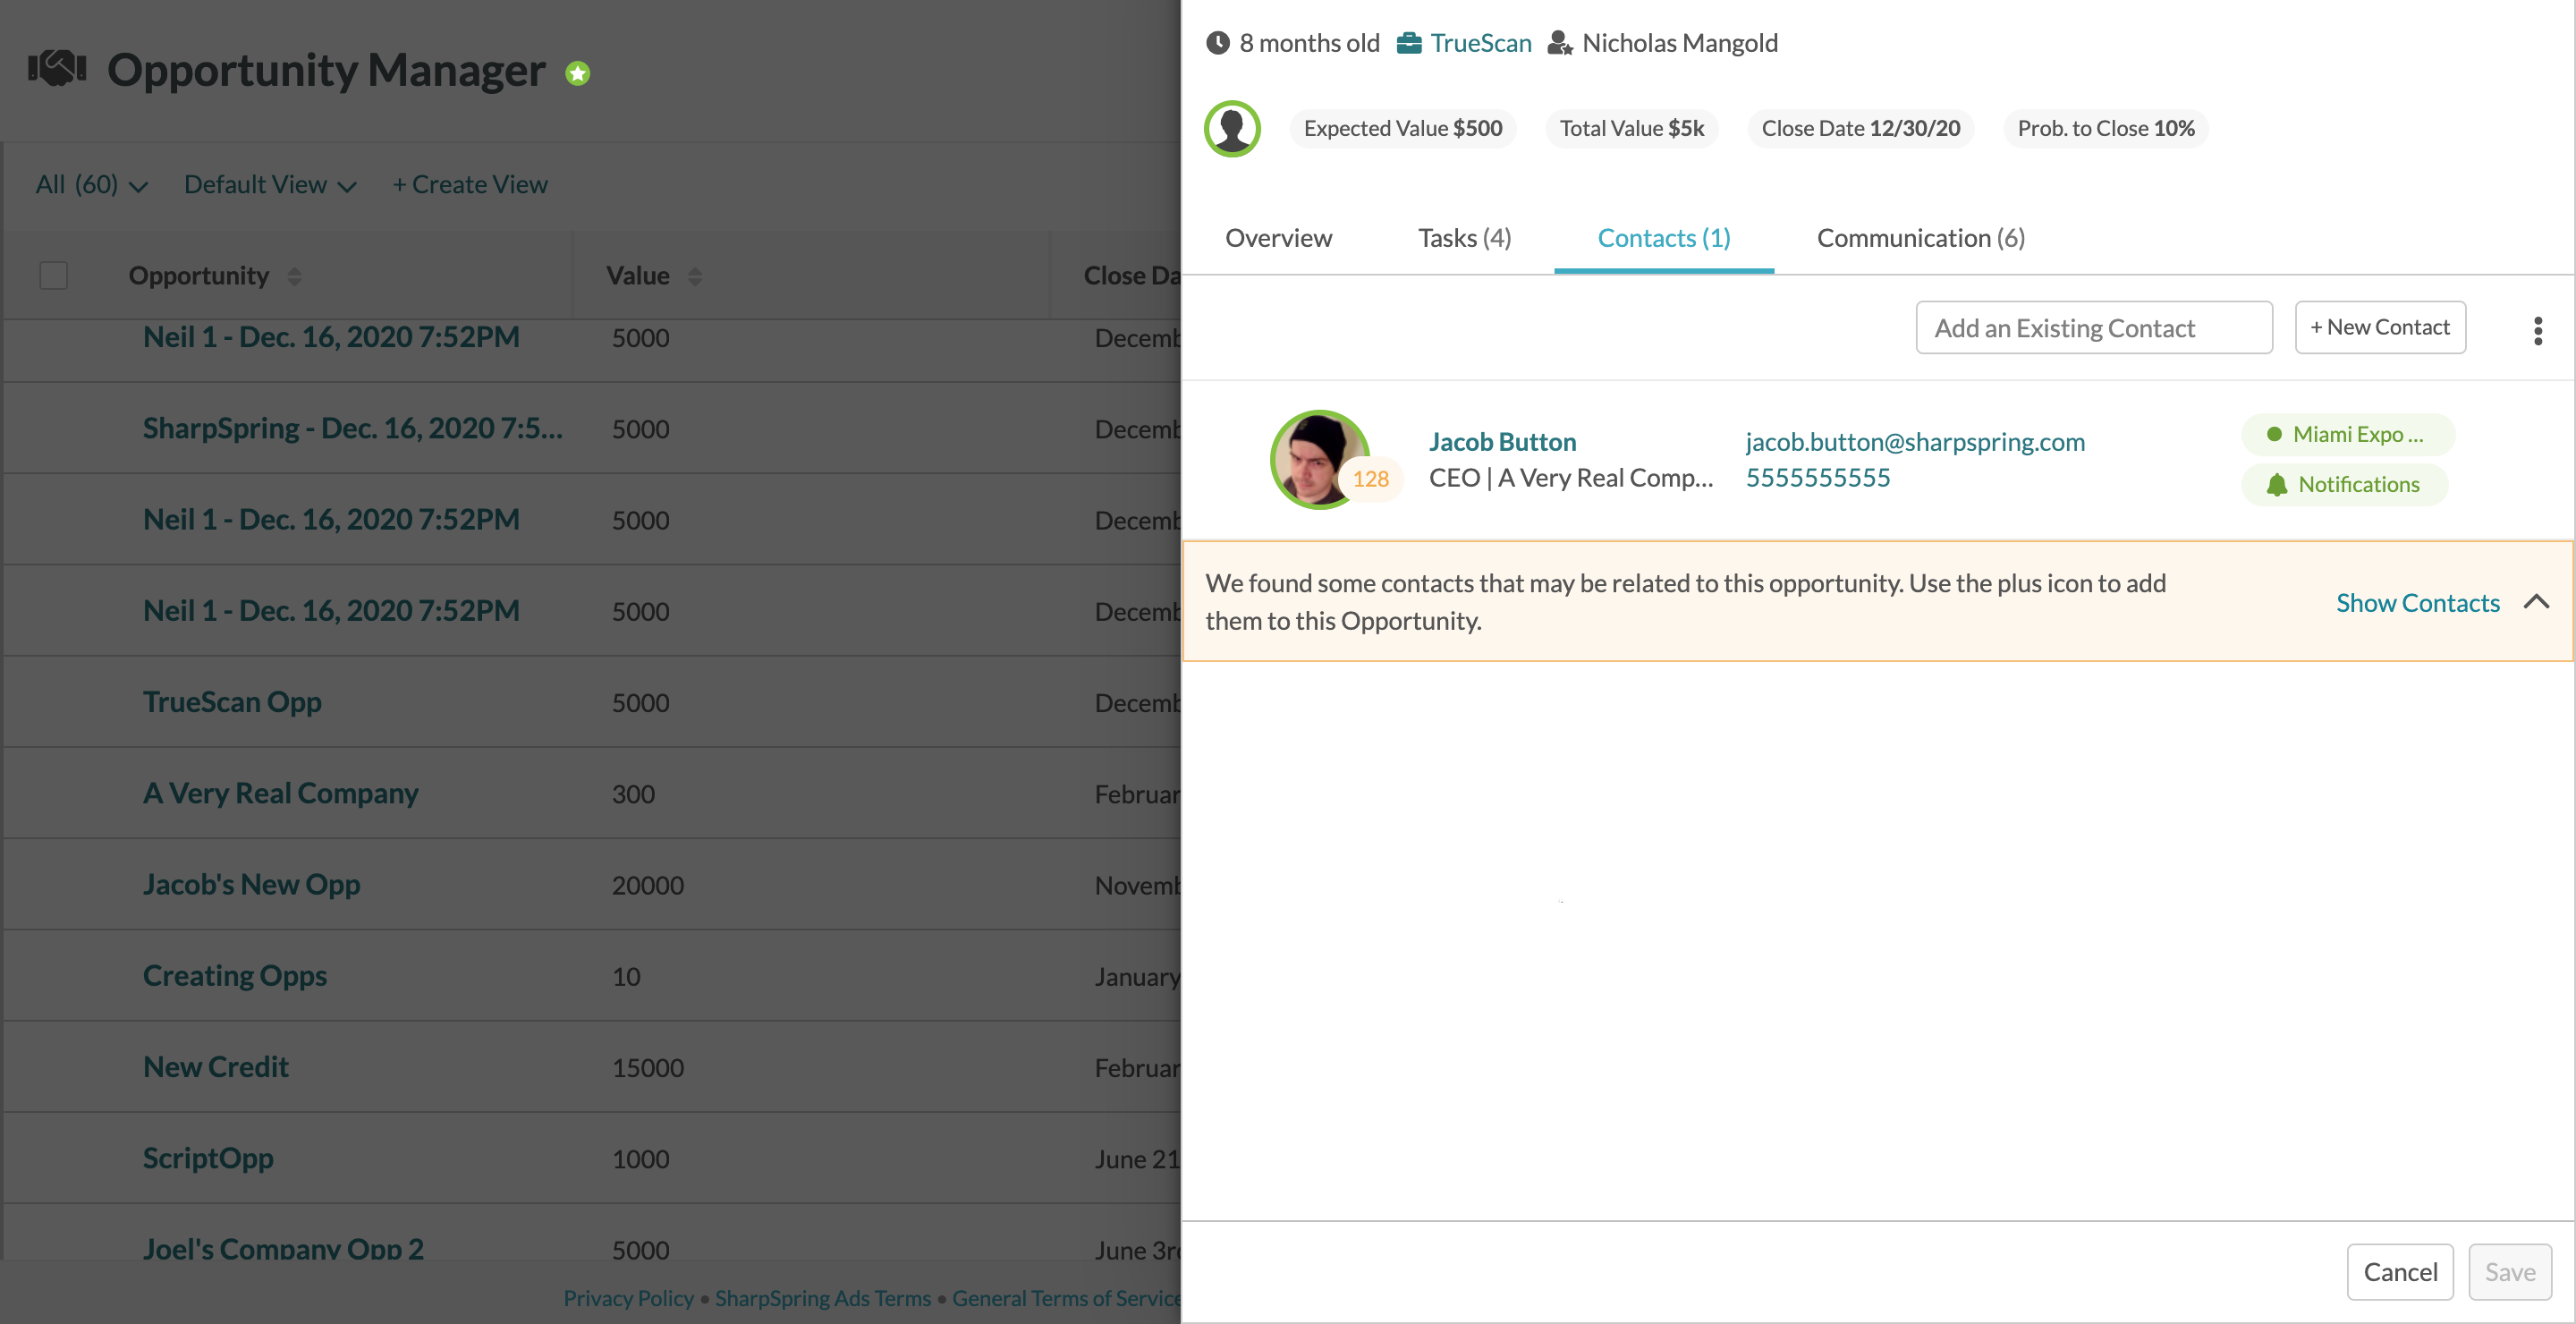Screen dimensions: 2576x1324
Task: Open the three-dot contacts options menu
Action: tap(2537, 330)
